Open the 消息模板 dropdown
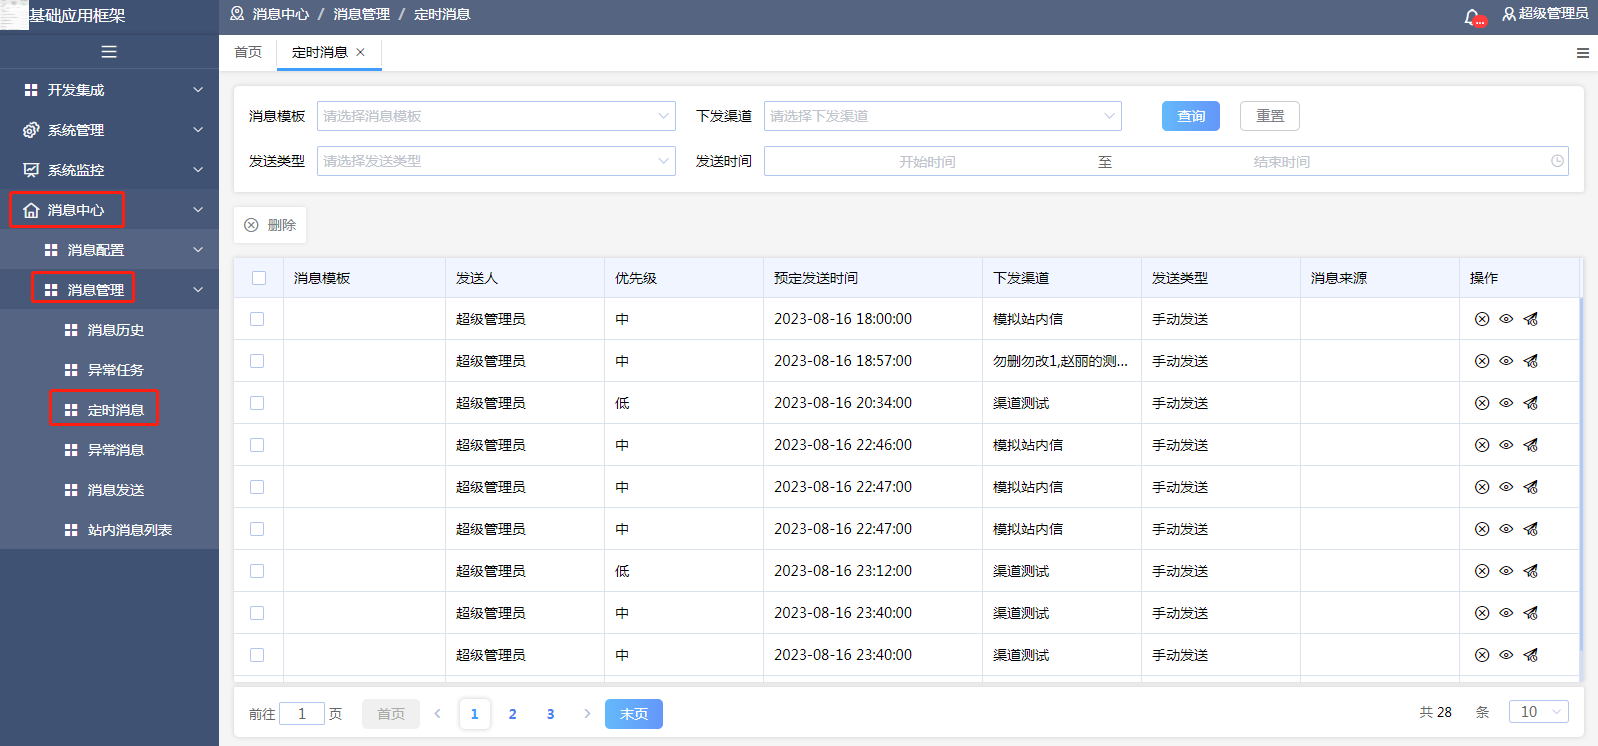The width and height of the screenshot is (1598, 746). click(x=496, y=116)
